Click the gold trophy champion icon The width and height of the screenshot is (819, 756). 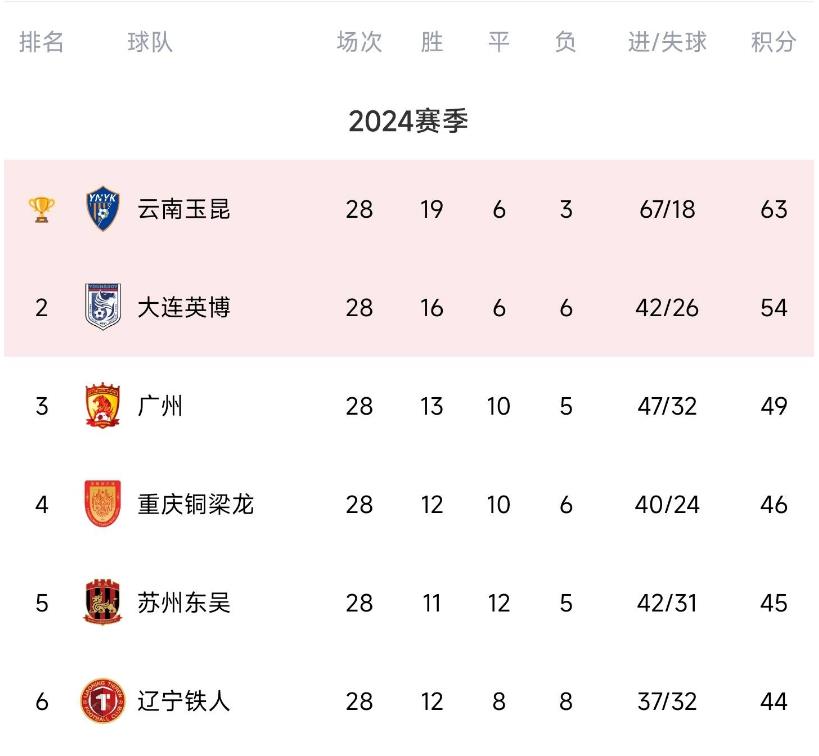pyautogui.click(x=41, y=210)
